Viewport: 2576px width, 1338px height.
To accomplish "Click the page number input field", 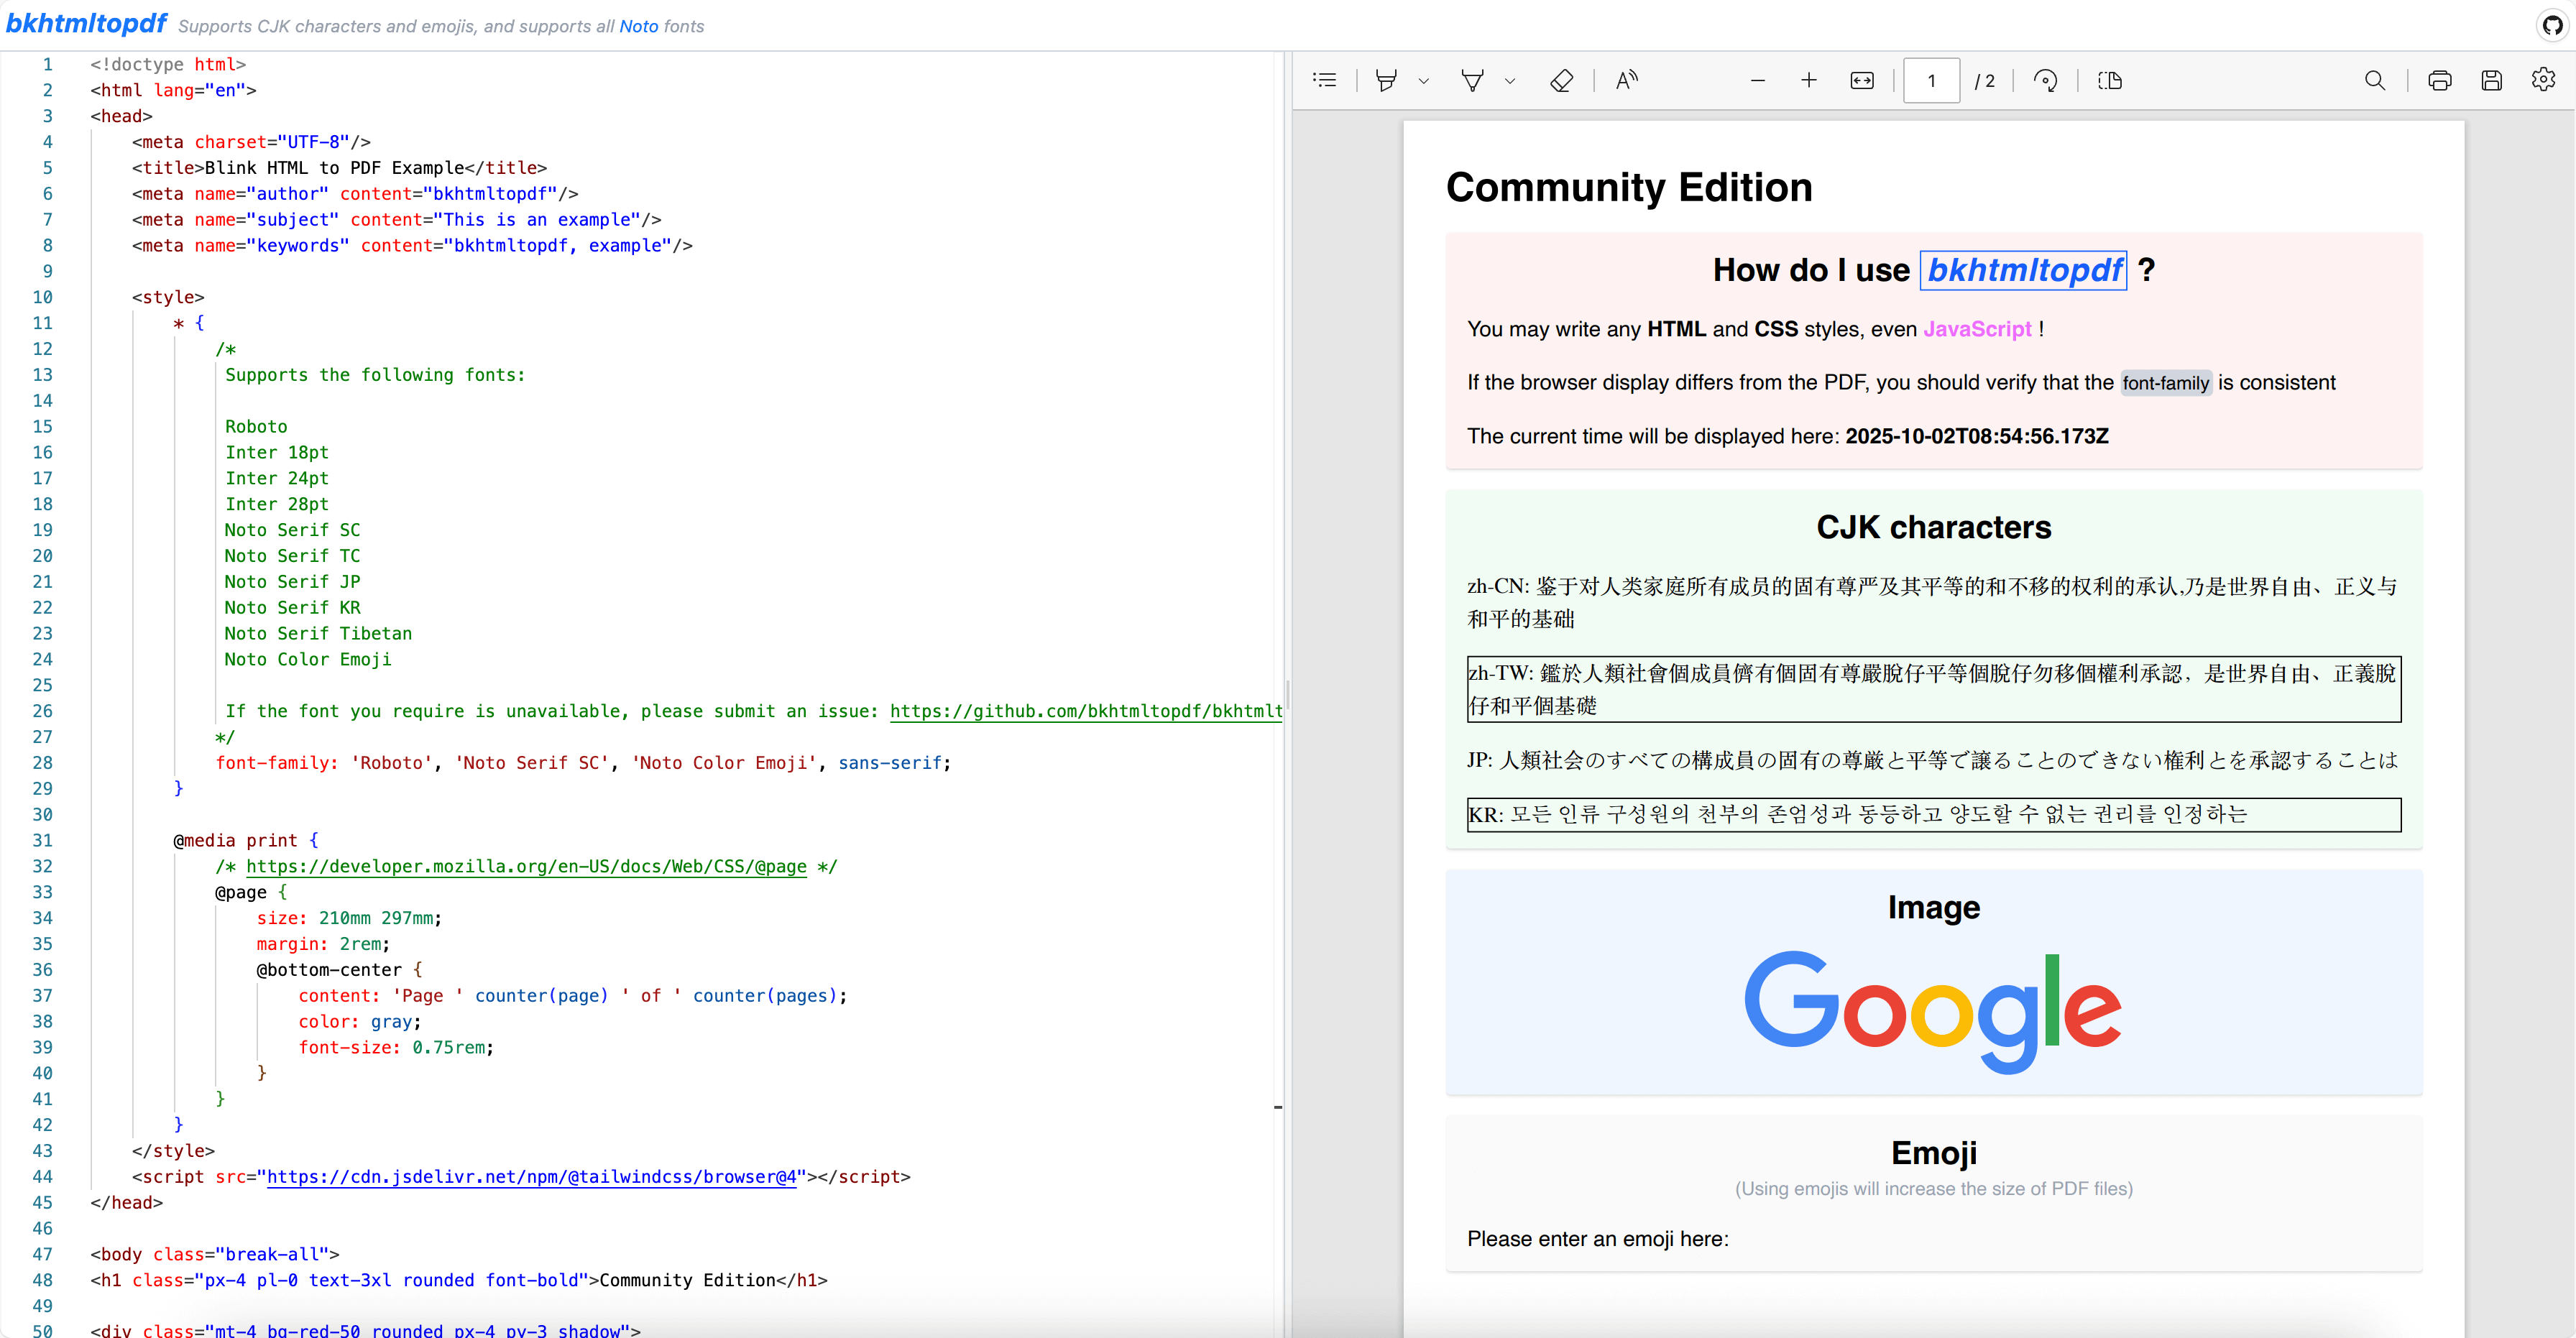I will pyautogui.click(x=1931, y=80).
